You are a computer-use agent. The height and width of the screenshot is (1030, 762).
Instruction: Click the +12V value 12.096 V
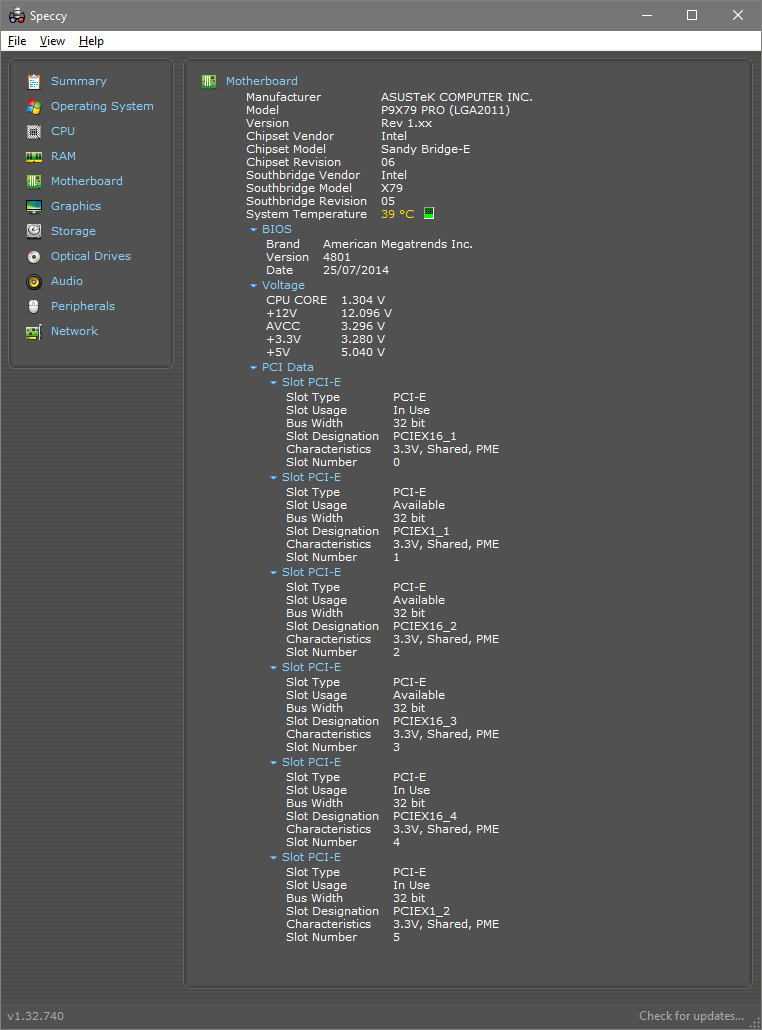[366, 313]
